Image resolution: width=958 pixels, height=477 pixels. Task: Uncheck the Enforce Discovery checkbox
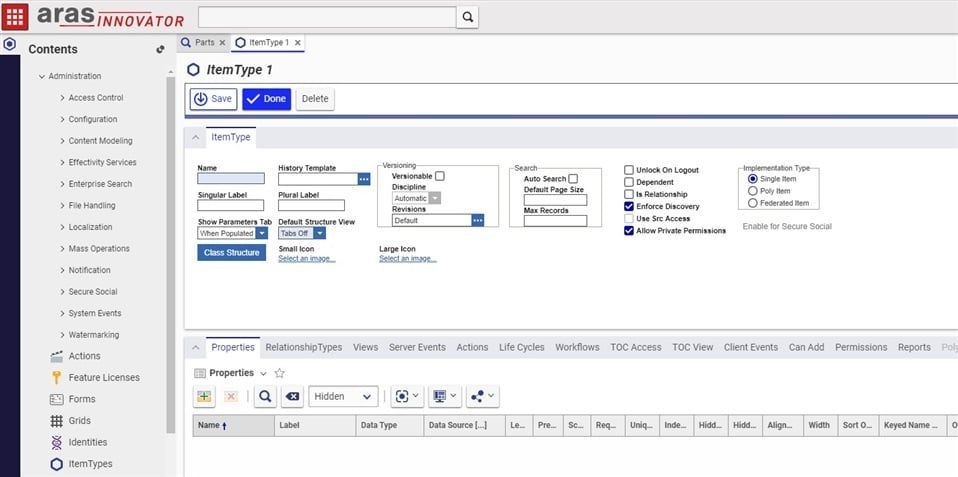(629, 206)
